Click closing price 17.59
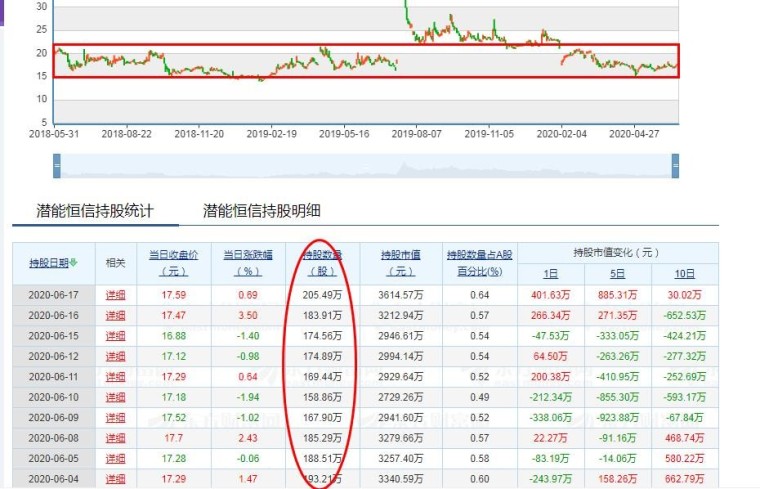 point(174,295)
